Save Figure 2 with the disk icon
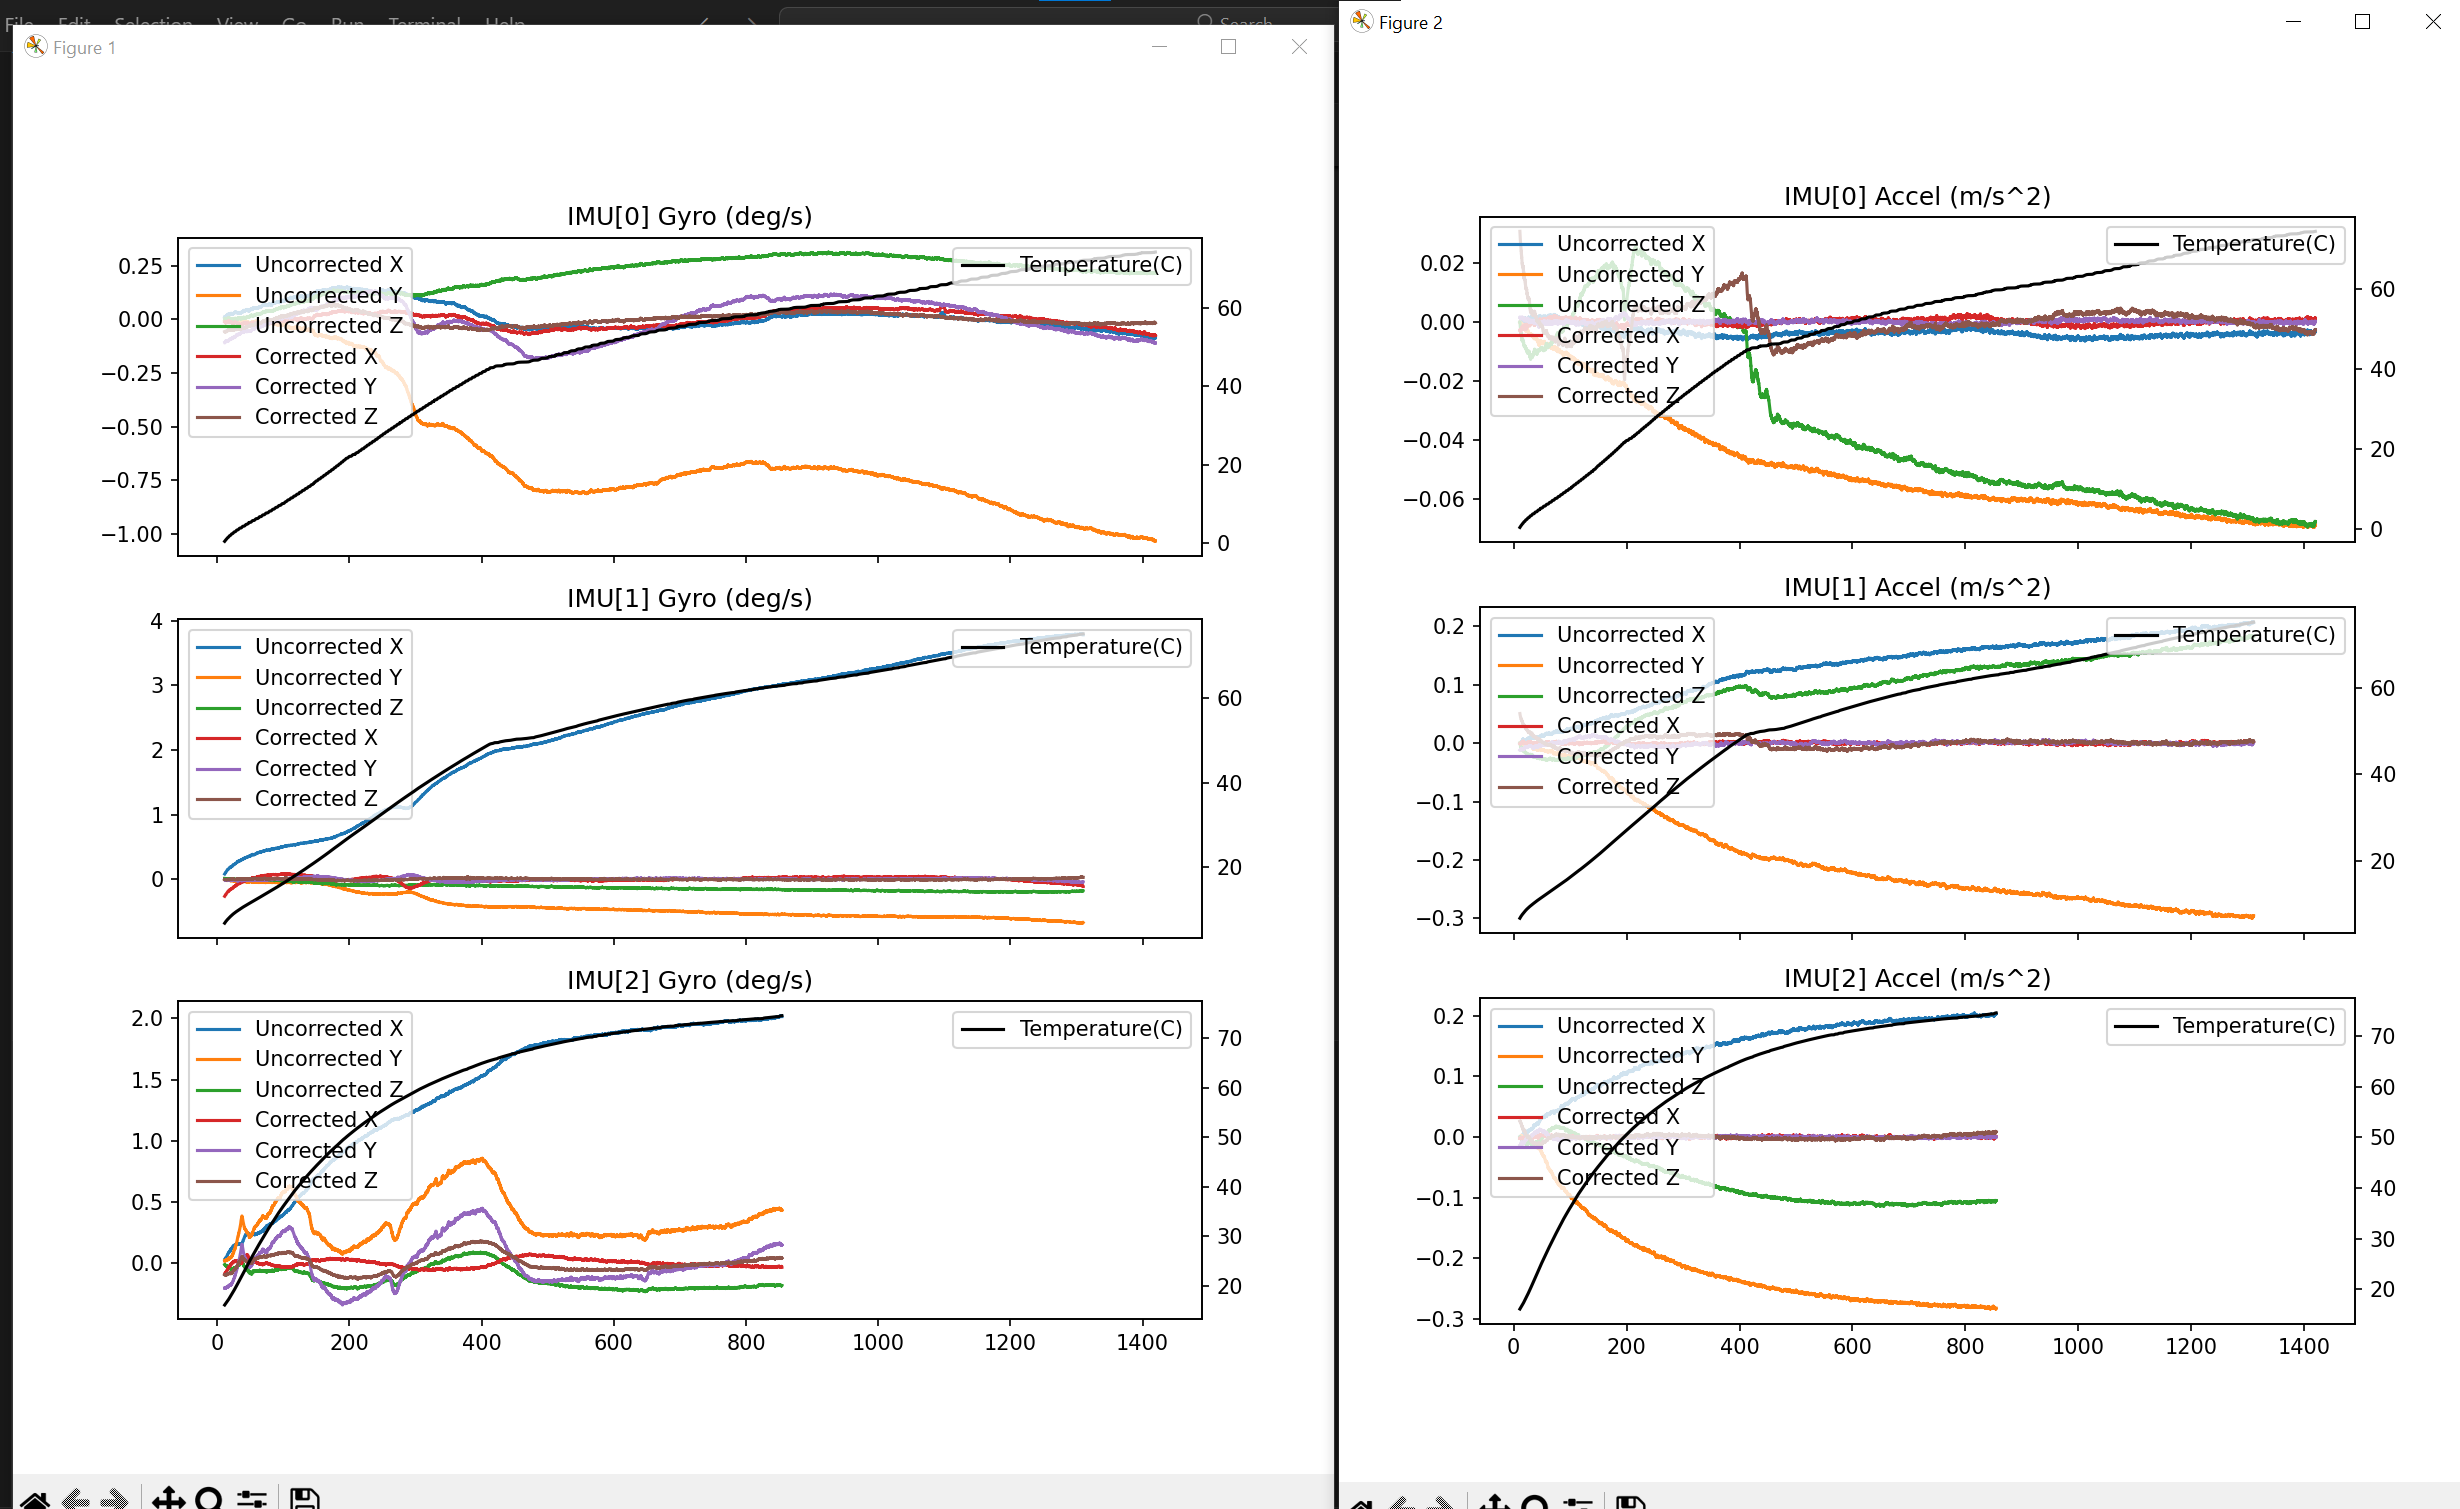 coord(1631,1502)
